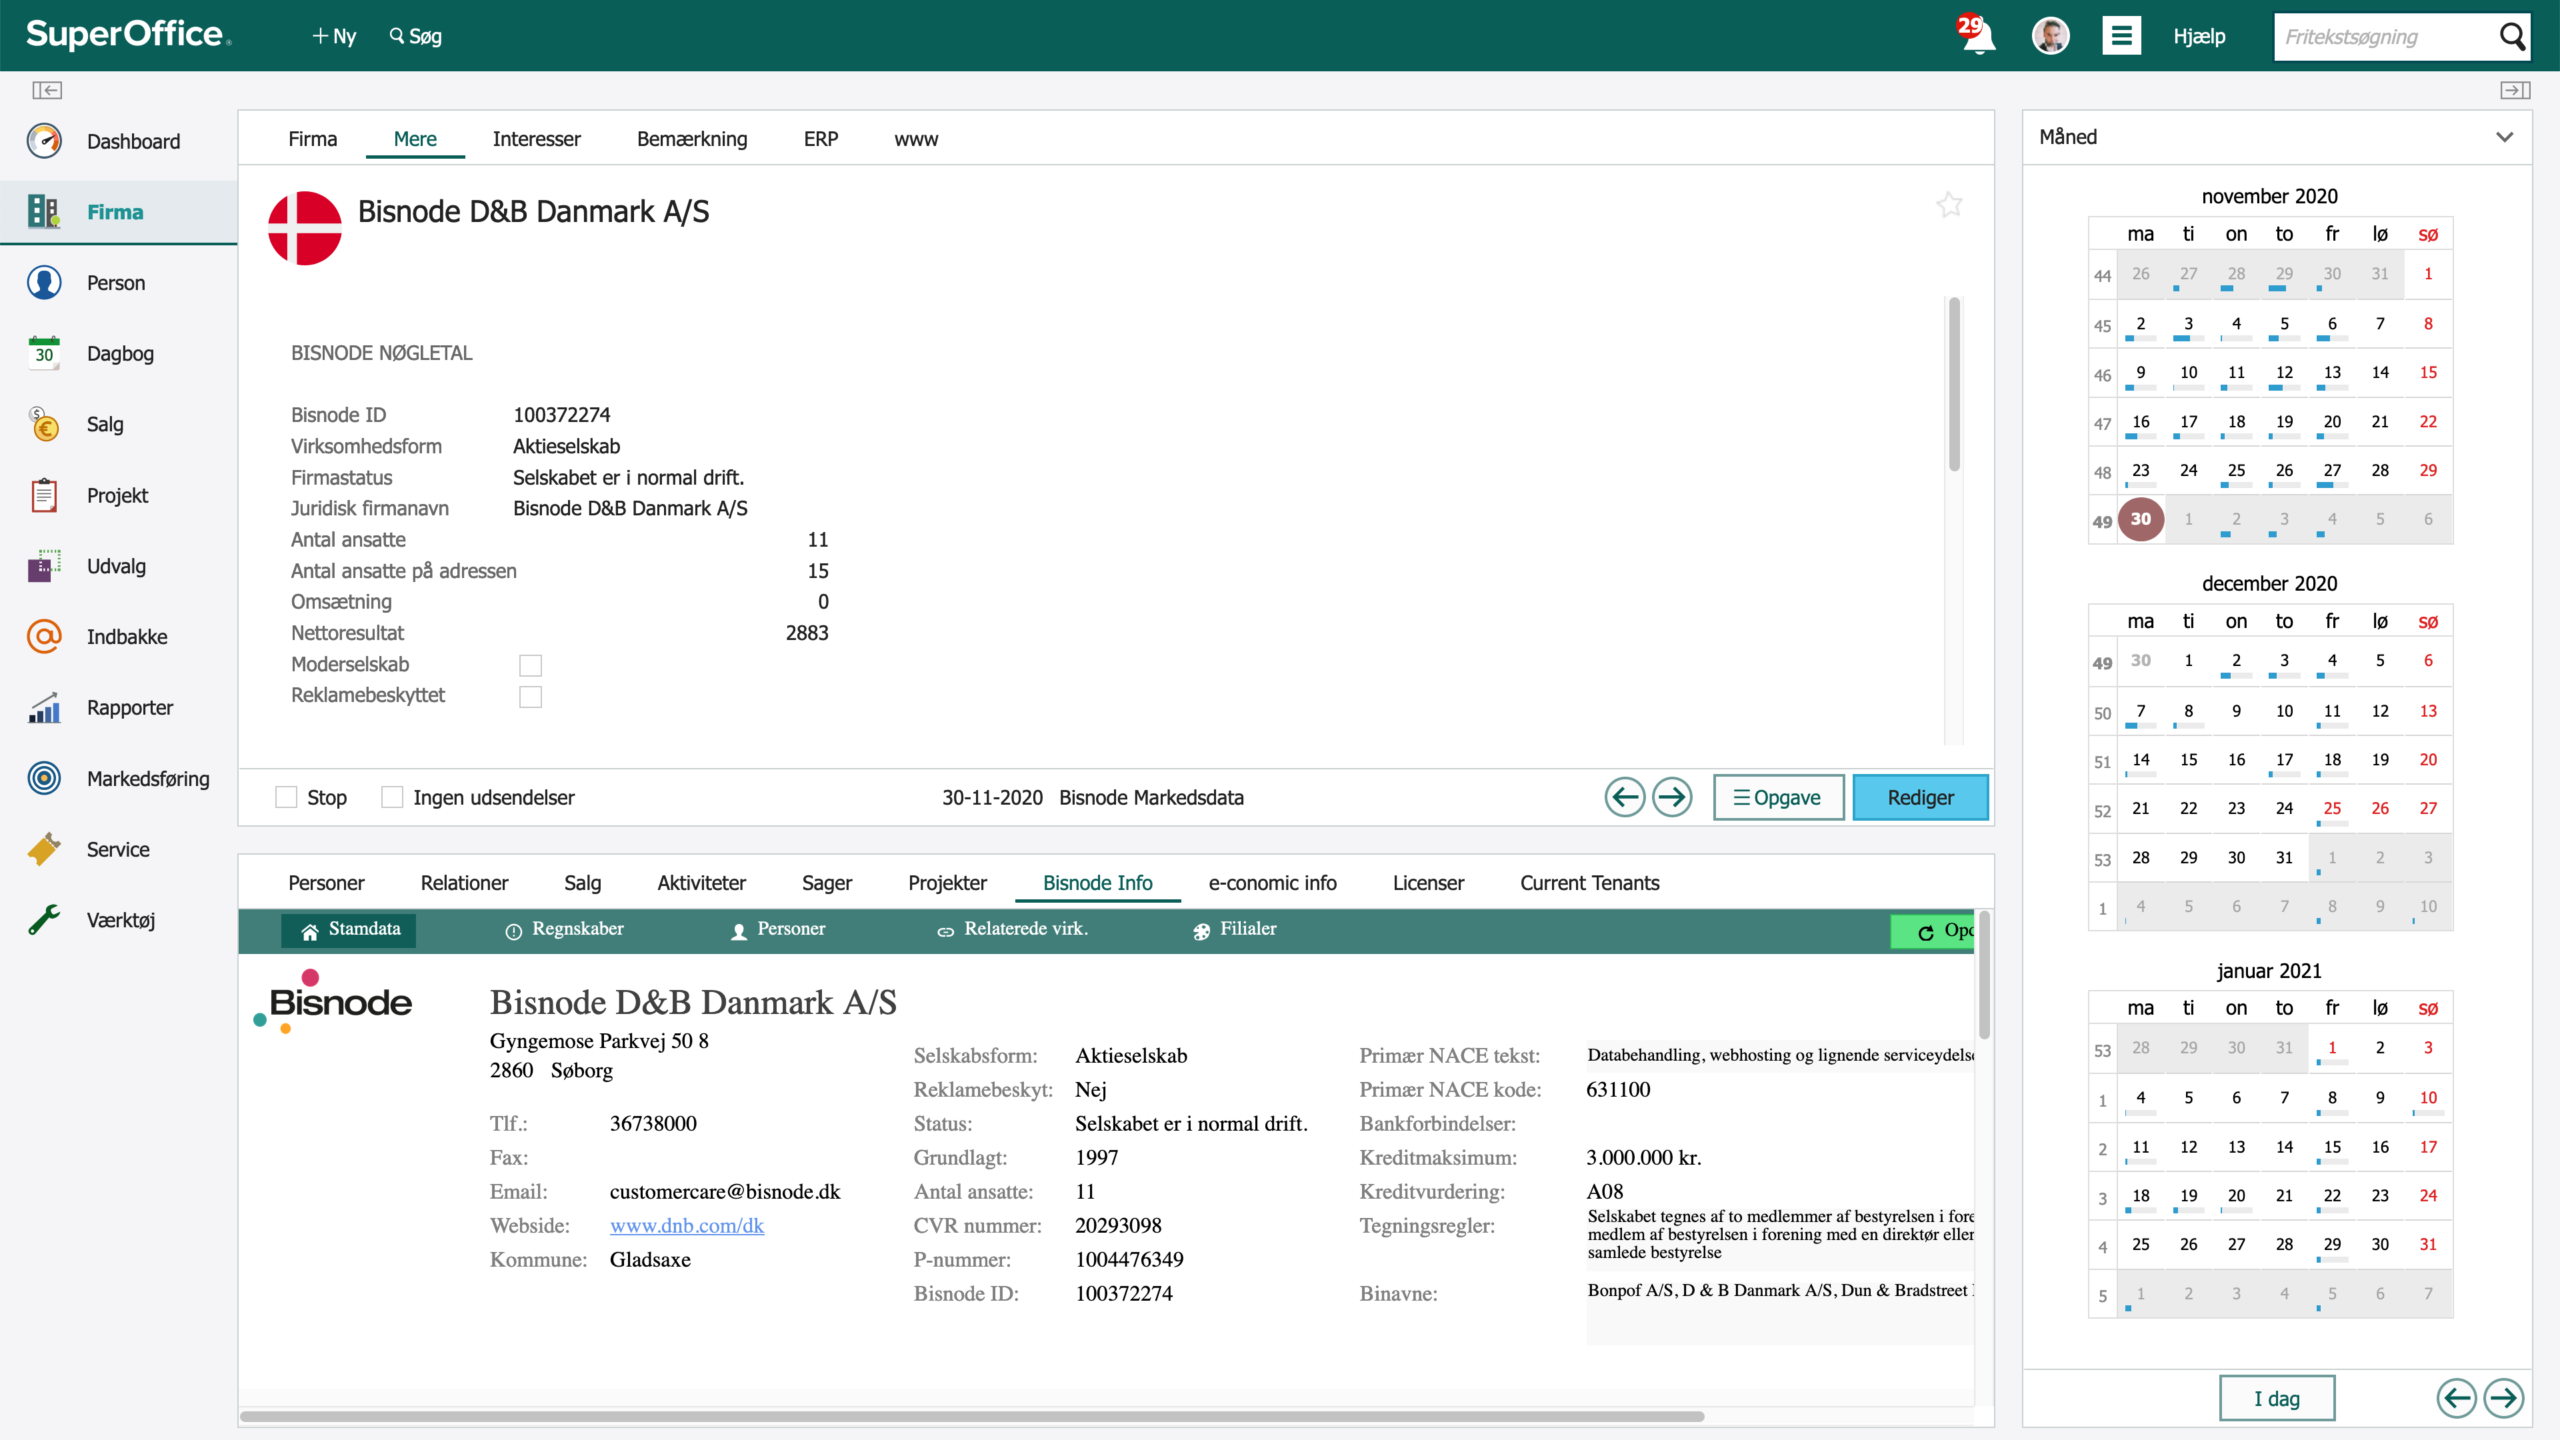Tick the Stop checkbox

pos(286,797)
